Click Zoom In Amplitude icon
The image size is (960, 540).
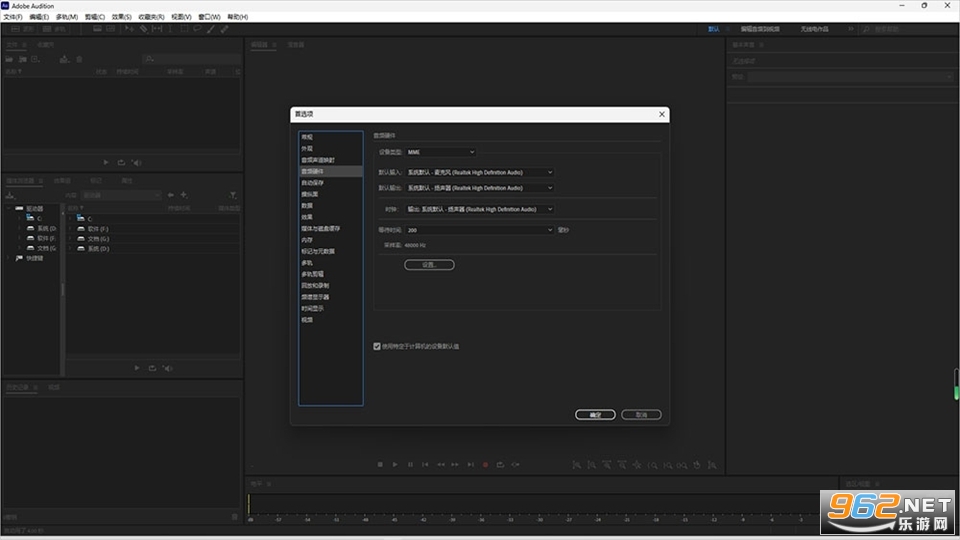coord(577,465)
